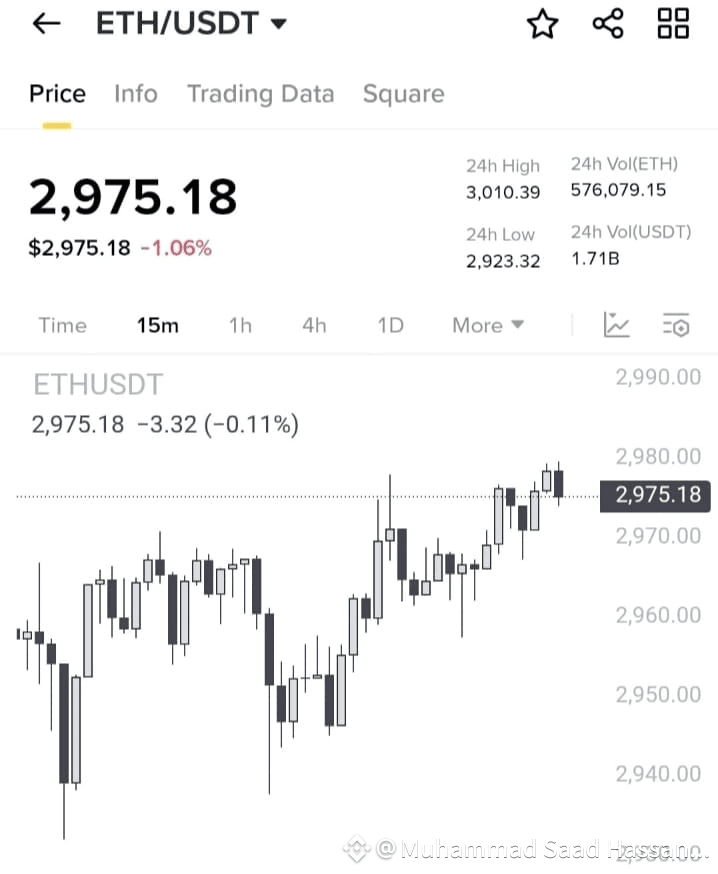Tap the 2,975.18 current price marker
The image size is (718, 874).
(x=655, y=496)
